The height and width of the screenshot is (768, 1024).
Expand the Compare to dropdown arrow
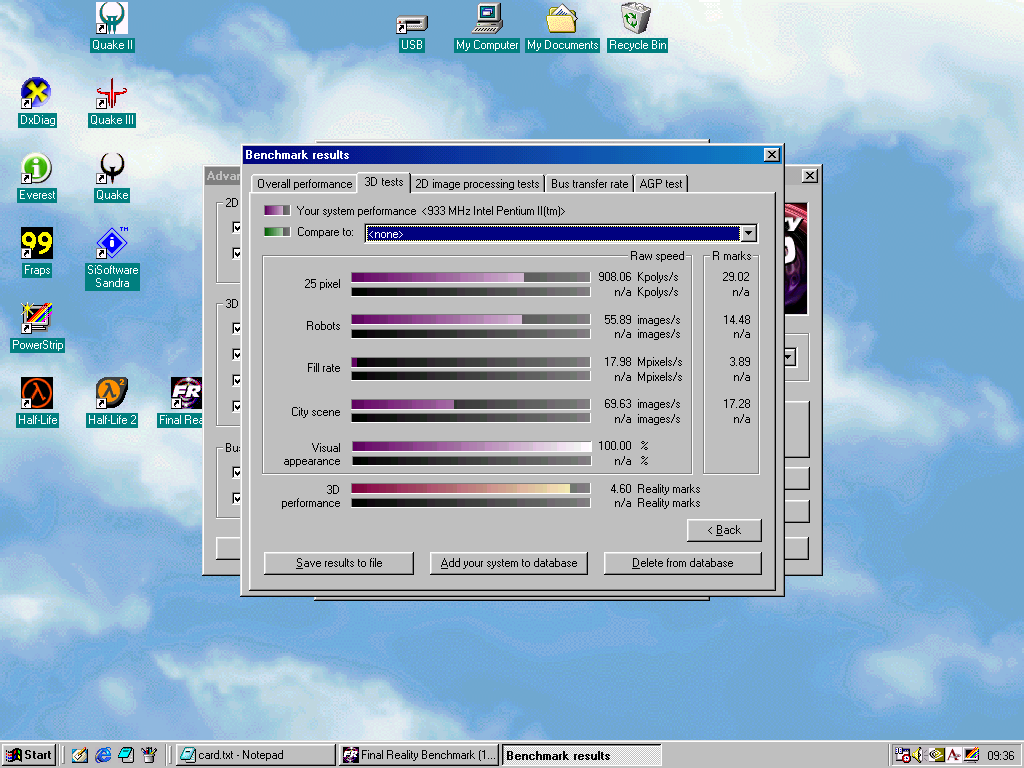(747, 233)
